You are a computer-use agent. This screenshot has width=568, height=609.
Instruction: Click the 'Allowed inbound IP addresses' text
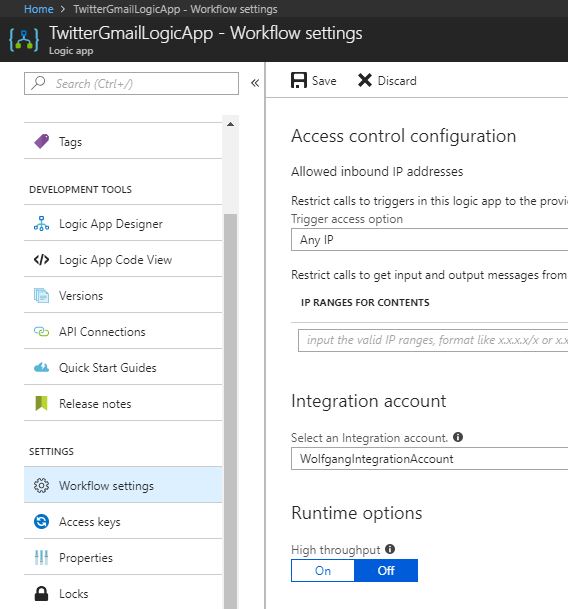point(377,171)
